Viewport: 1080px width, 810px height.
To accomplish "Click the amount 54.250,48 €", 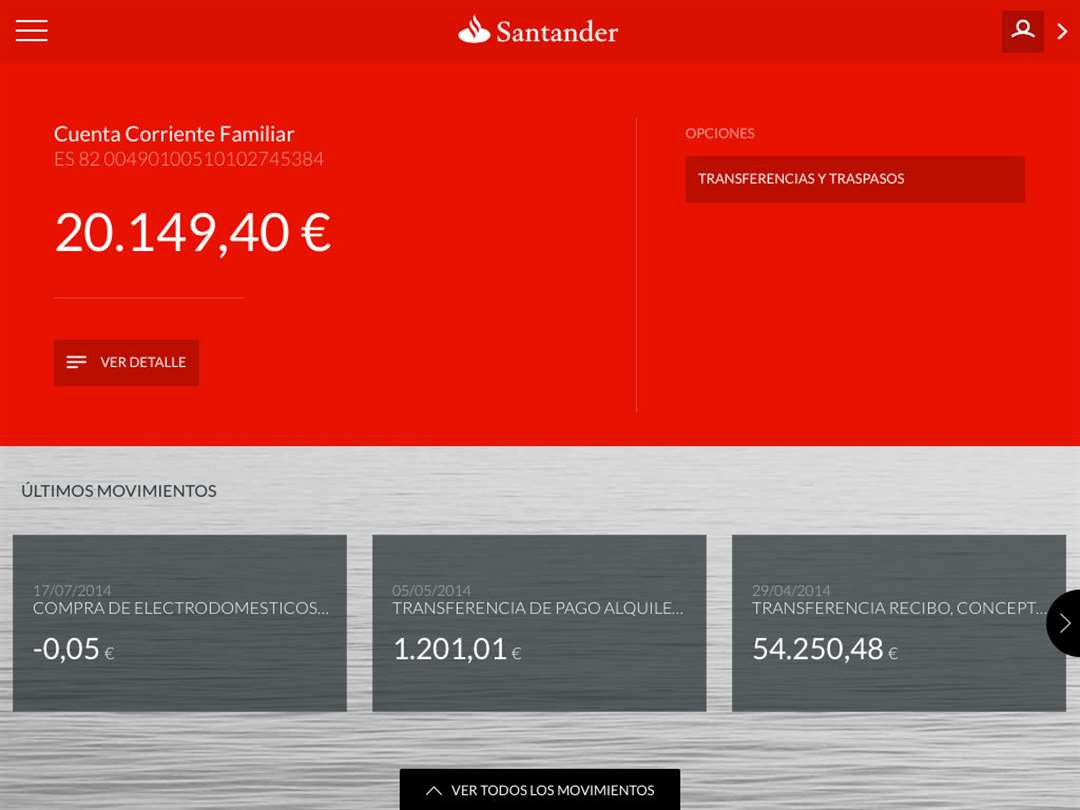I will tap(824, 650).
